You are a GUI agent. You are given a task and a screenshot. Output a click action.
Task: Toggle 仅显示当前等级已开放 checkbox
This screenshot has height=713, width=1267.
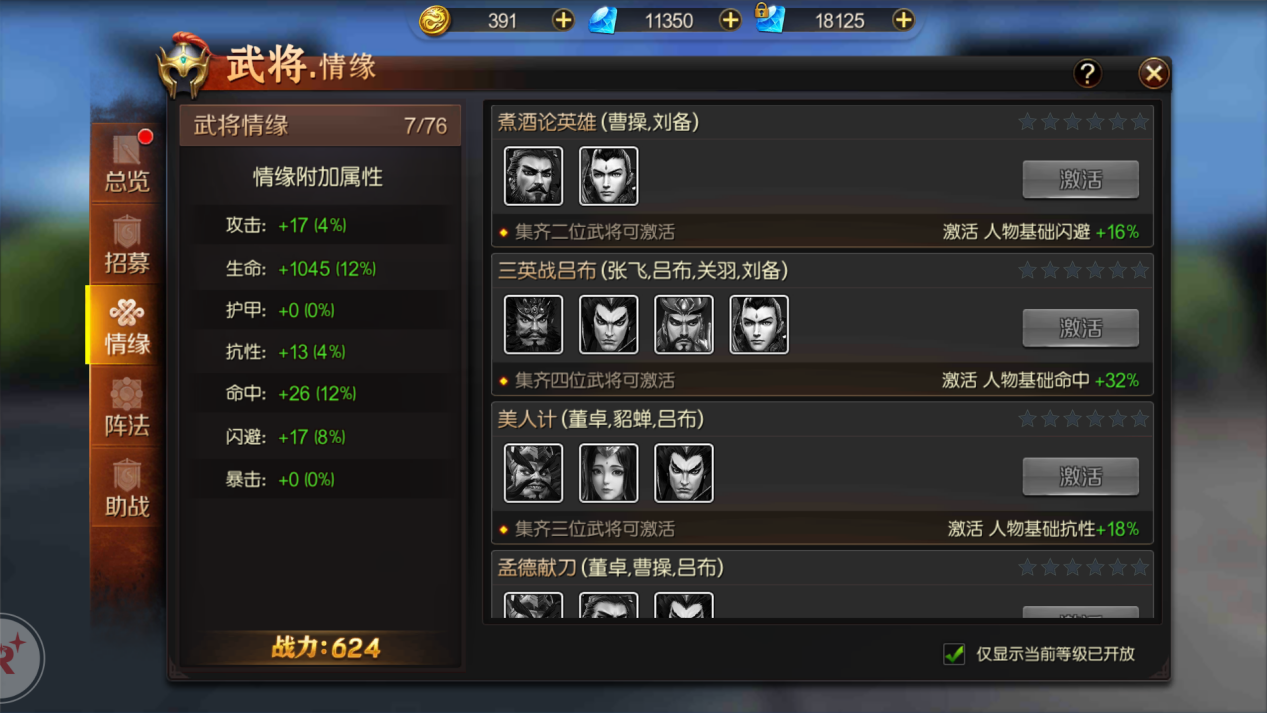(x=954, y=654)
